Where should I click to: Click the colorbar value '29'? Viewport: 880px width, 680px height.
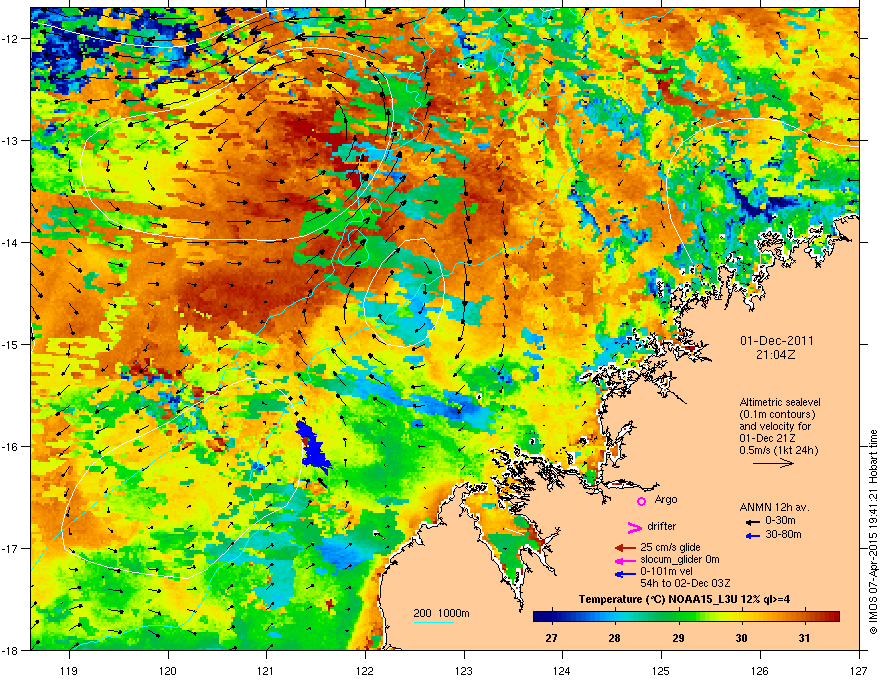678,638
